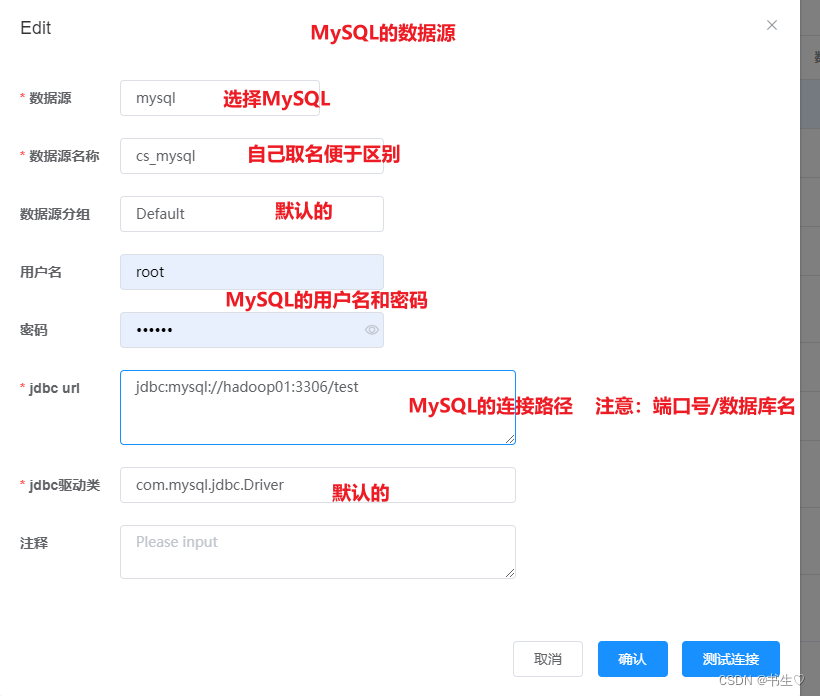
Task: Click the jdbc驱动类 field label
Action: tap(64, 485)
